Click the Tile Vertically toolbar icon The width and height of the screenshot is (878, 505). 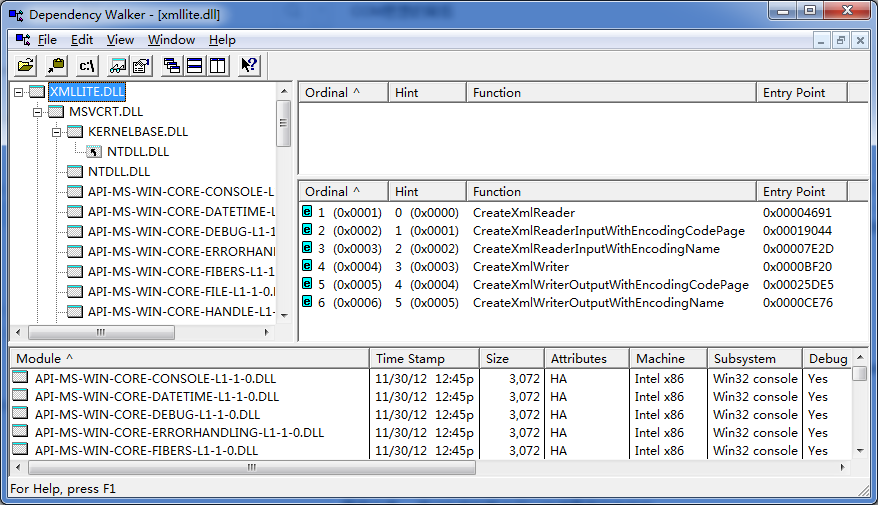217,66
